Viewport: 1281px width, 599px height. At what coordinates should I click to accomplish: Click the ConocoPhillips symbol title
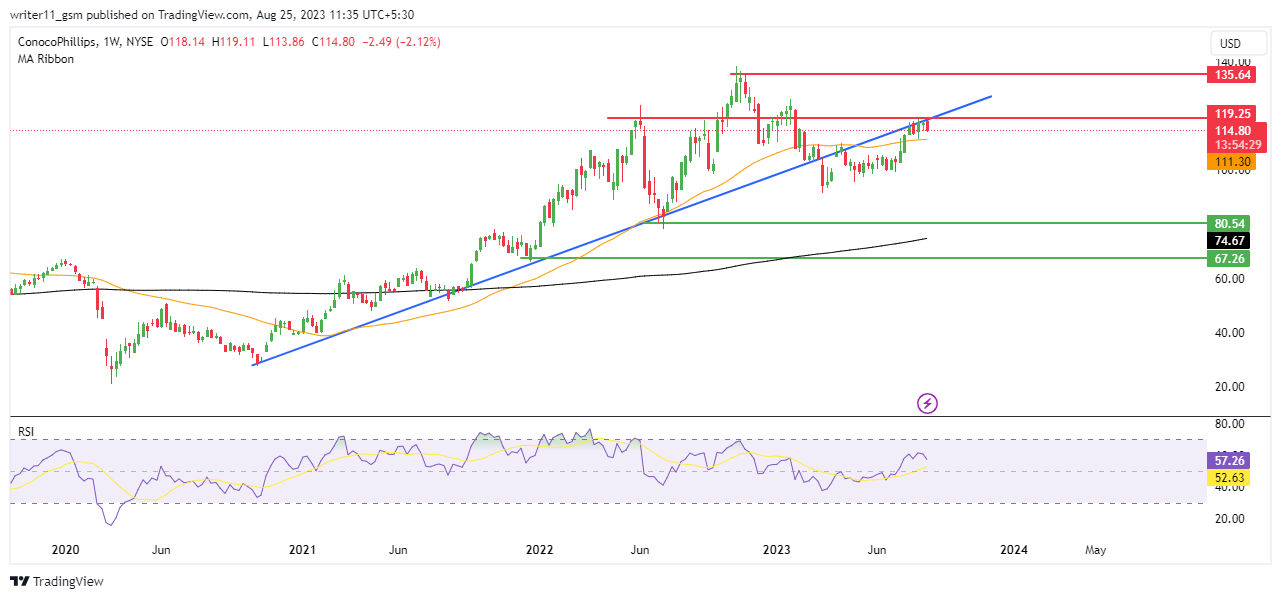tap(59, 42)
